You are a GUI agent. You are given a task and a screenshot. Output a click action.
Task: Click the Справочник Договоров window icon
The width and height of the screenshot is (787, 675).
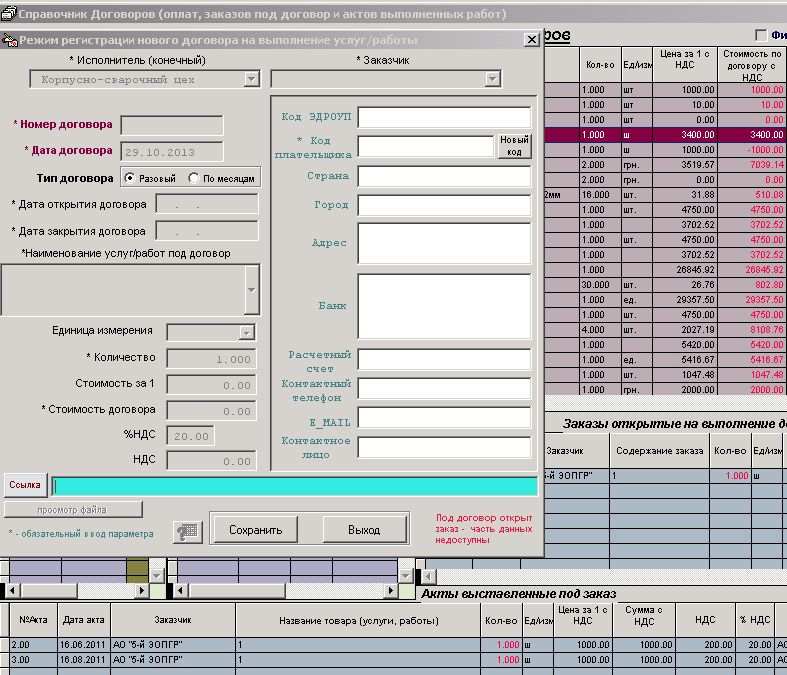tap(9, 14)
